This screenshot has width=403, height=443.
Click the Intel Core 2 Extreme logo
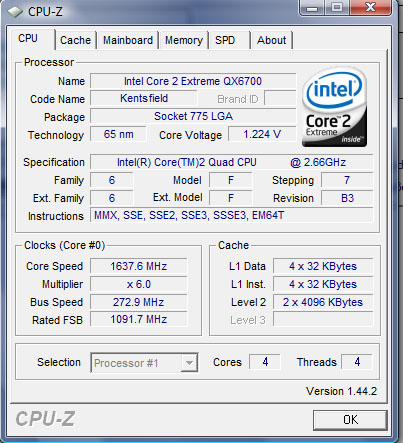coord(335,107)
